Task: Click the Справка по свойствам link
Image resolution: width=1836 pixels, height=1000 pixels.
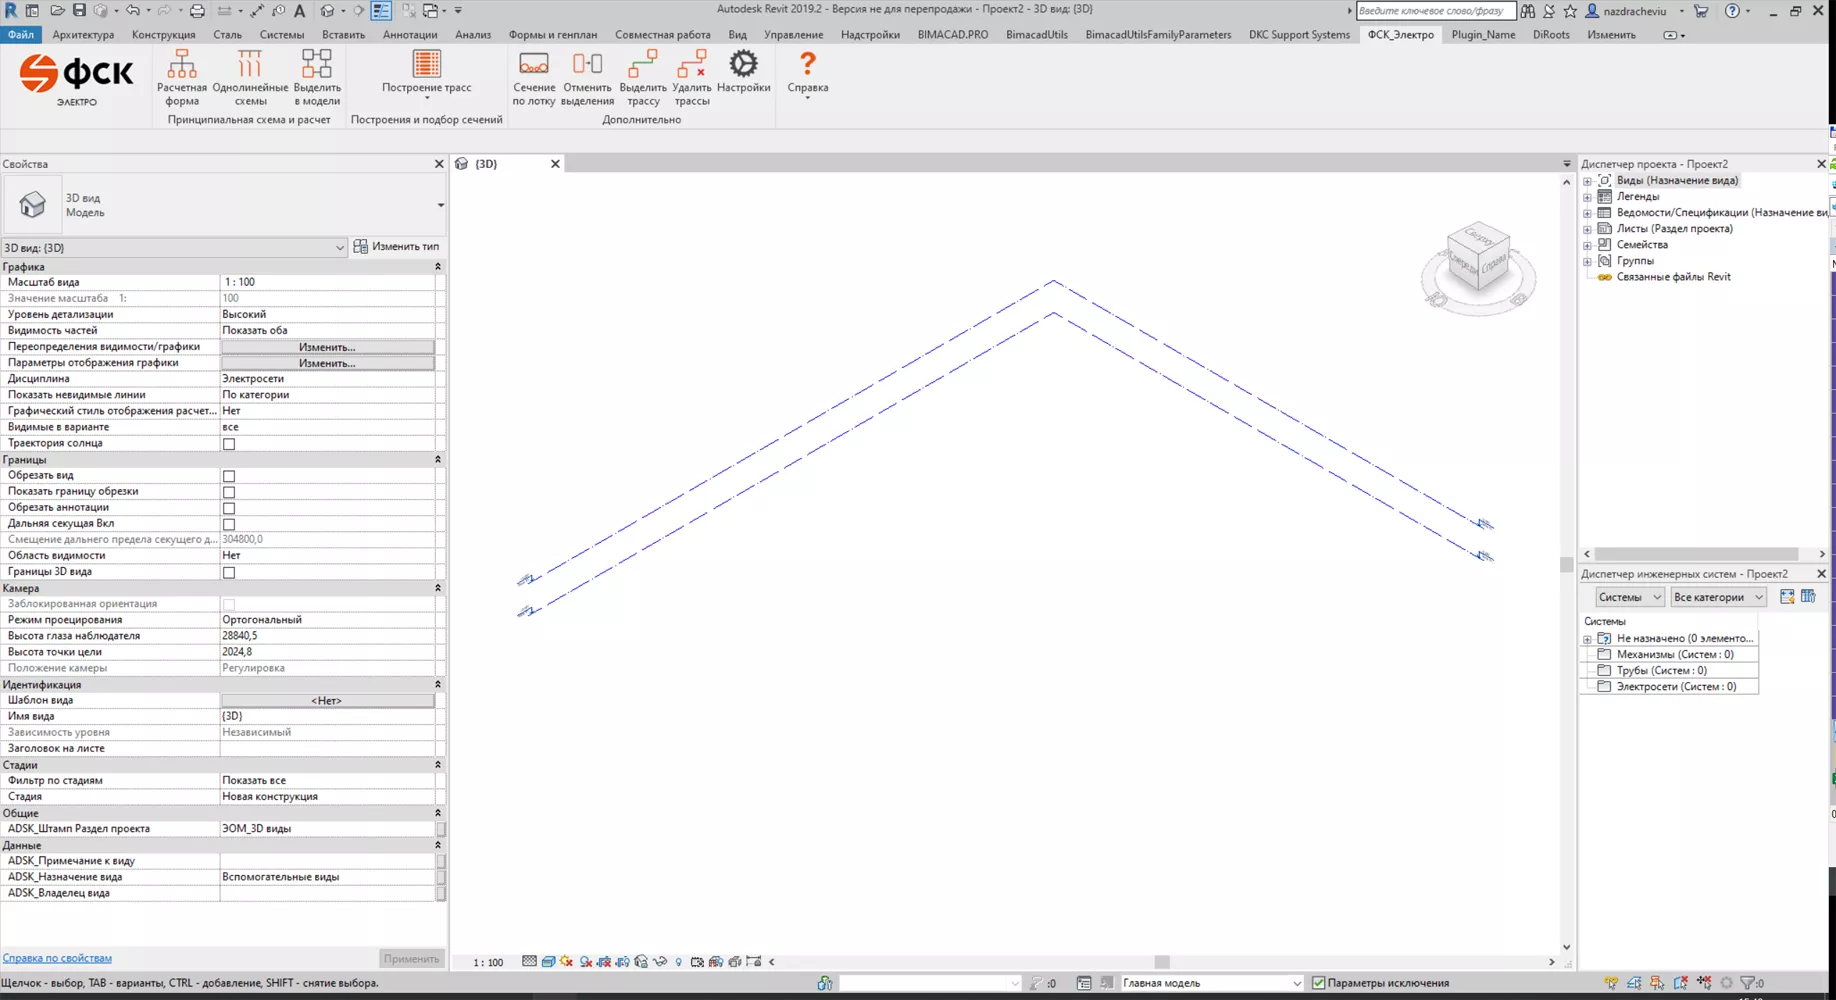Action: [57, 958]
